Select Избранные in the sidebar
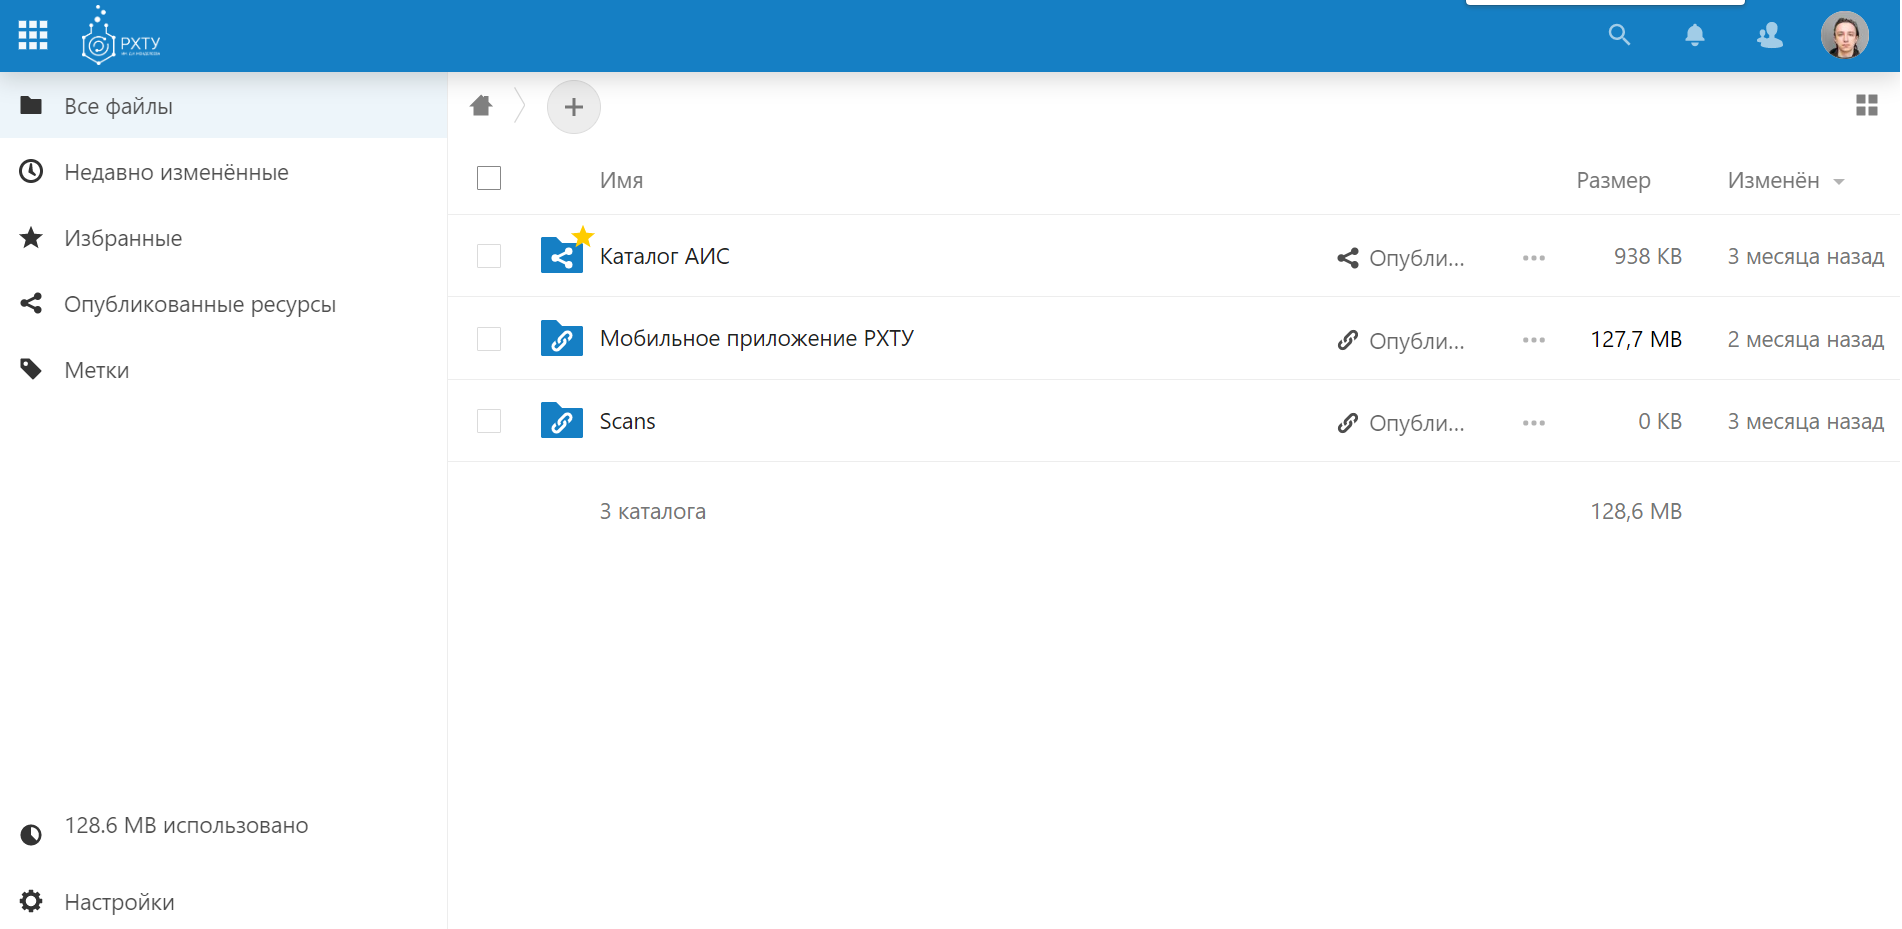Image resolution: width=1902 pixels, height=929 pixels. tap(123, 238)
